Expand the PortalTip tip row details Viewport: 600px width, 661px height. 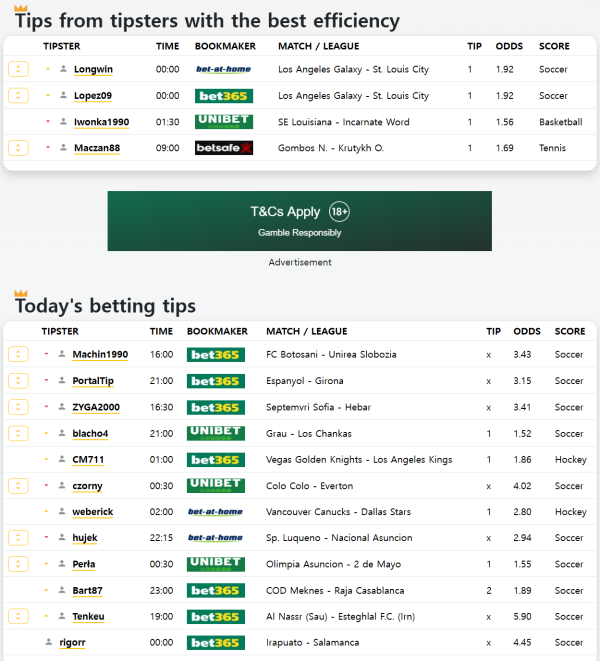tap(18, 381)
